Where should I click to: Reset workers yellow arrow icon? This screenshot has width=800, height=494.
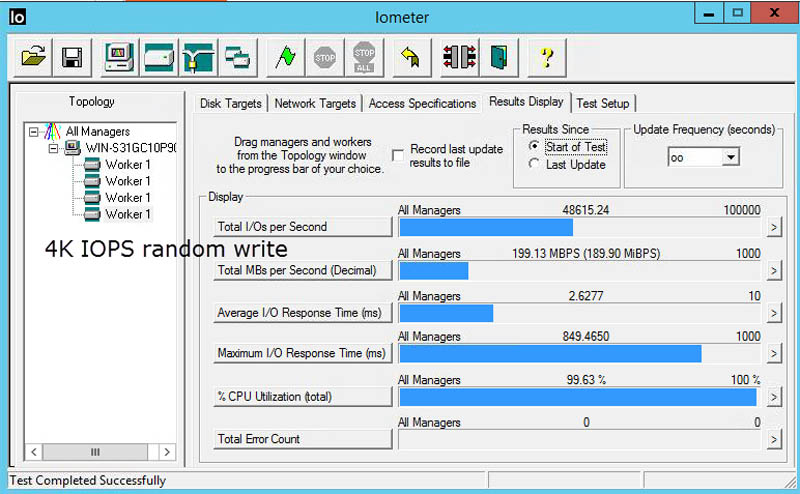click(411, 57)
